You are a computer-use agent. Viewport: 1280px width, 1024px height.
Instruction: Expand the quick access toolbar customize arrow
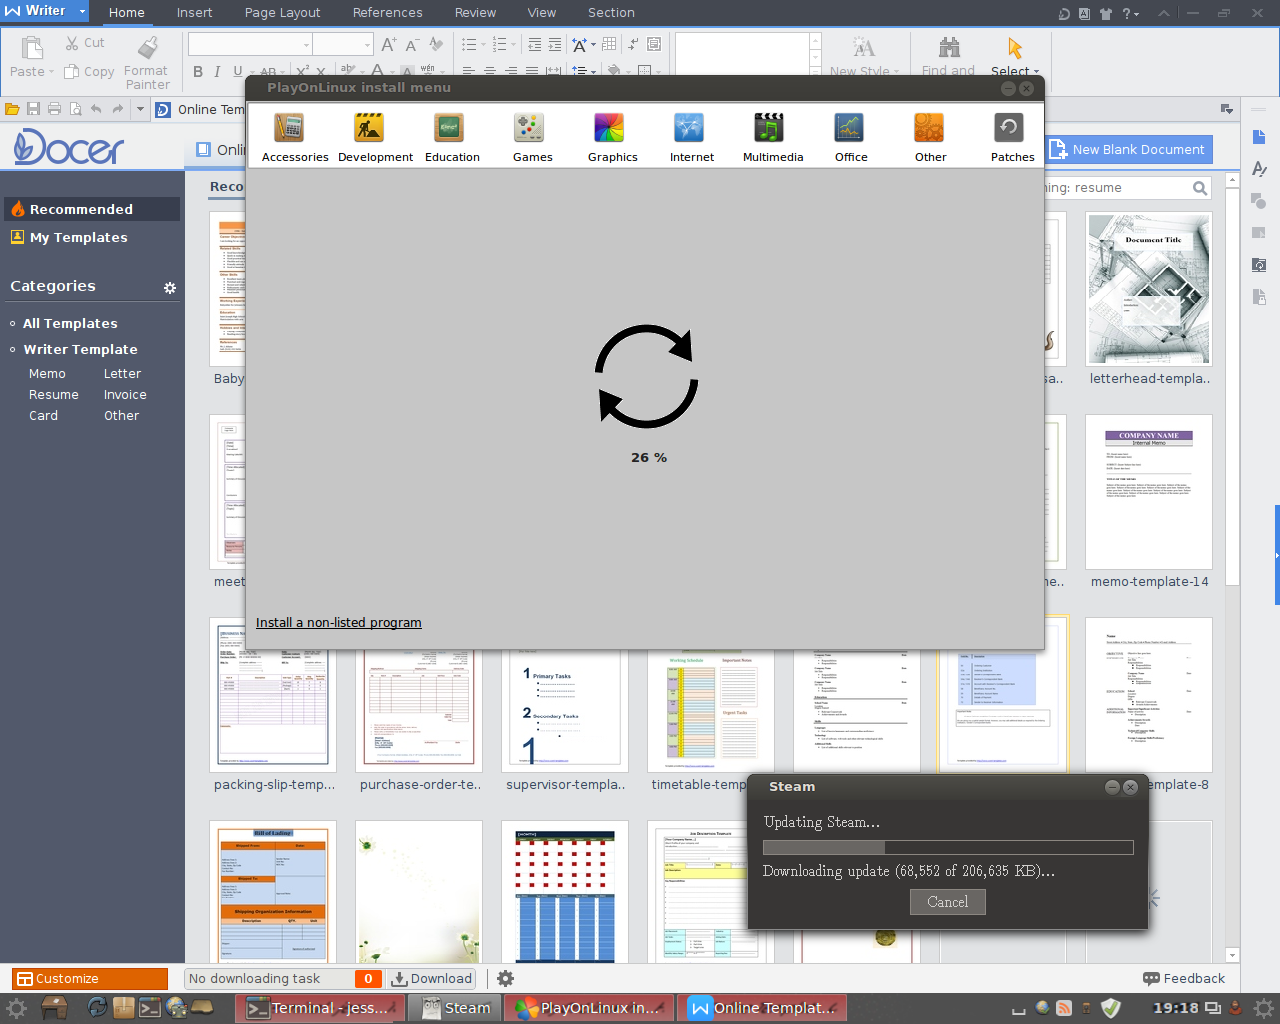click(140, 109)
